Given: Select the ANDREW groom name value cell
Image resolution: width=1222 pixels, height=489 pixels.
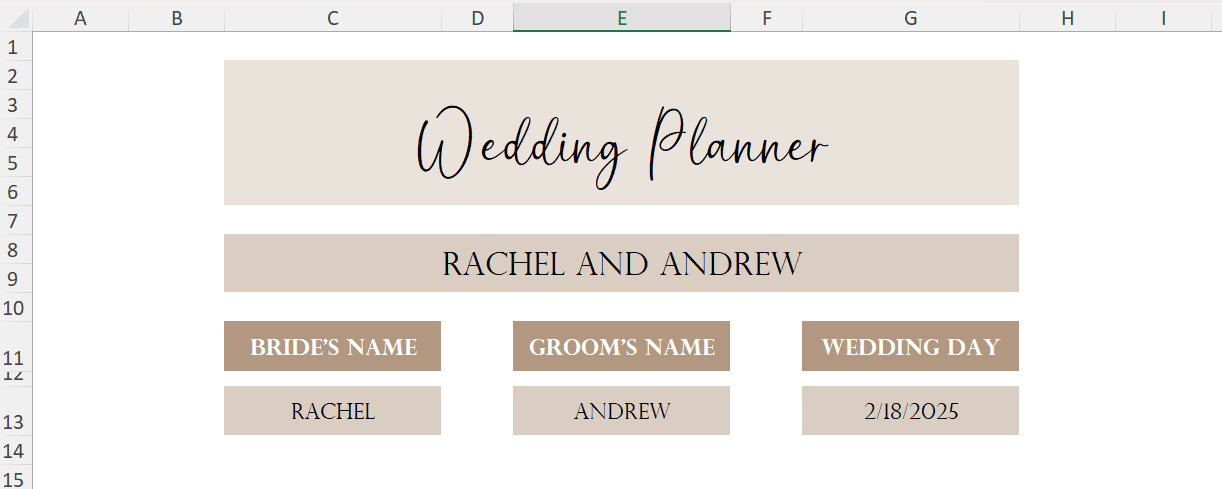Looking at the screenshot, I should point(621,411).
